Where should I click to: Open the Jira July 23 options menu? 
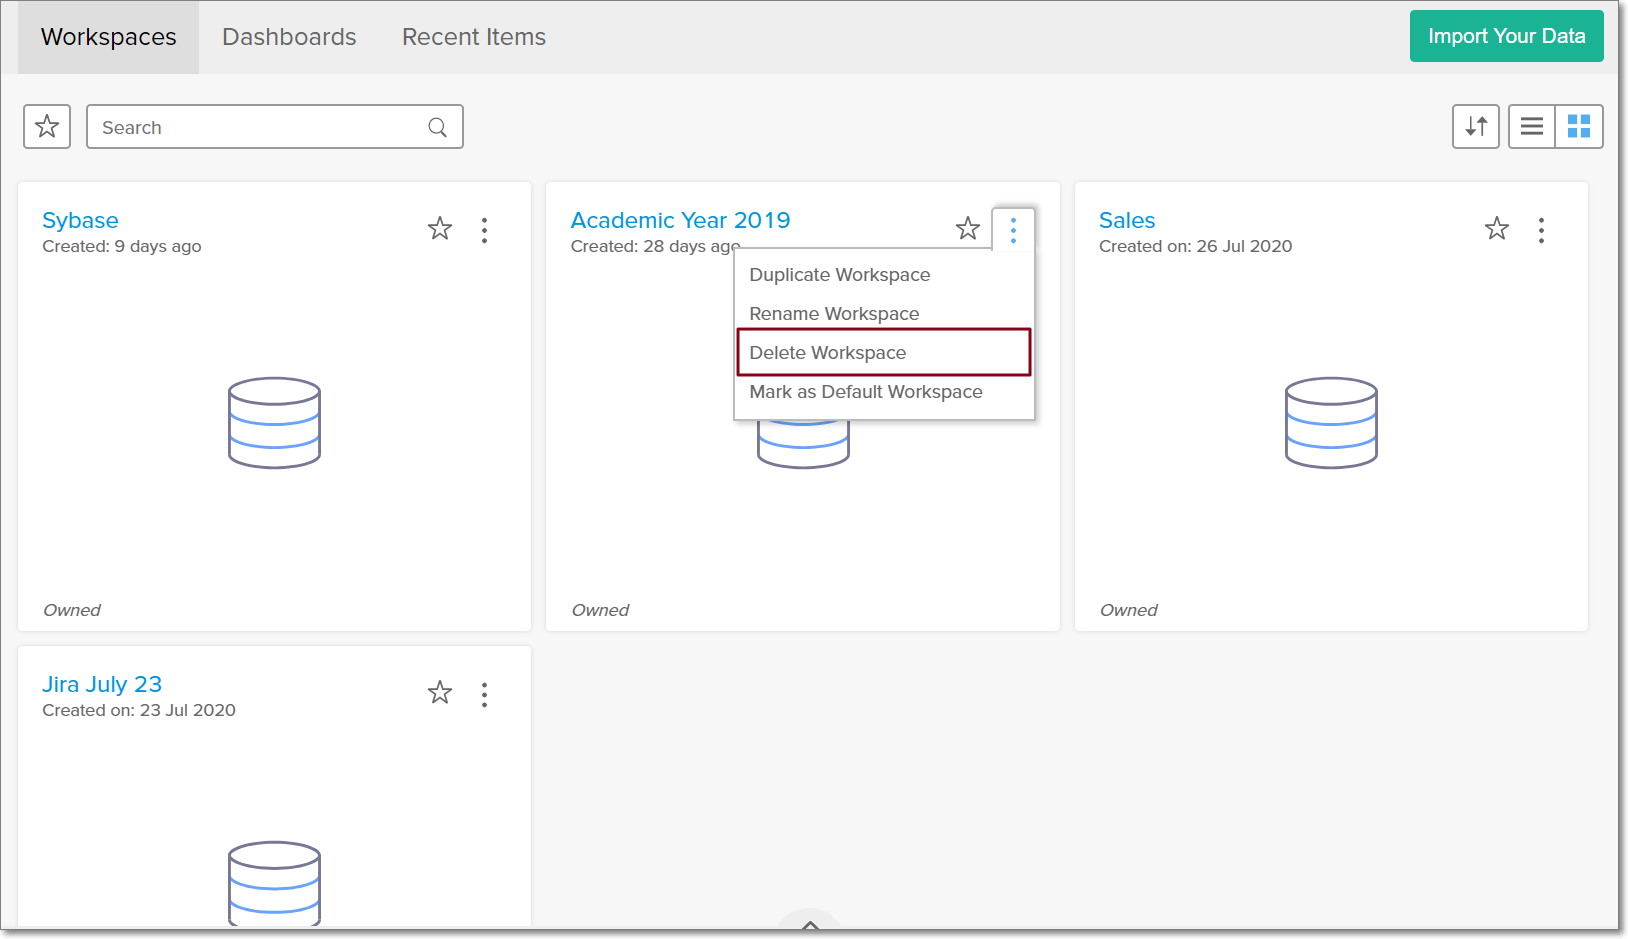(484, 693)
